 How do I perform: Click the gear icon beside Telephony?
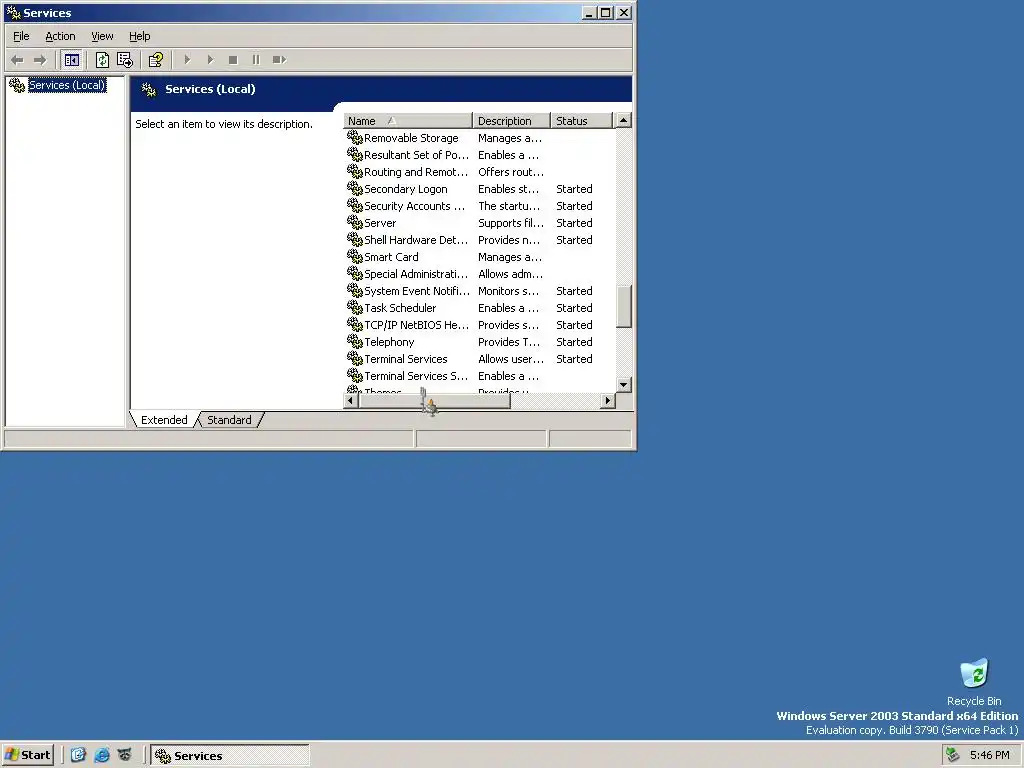click(355, 341)
